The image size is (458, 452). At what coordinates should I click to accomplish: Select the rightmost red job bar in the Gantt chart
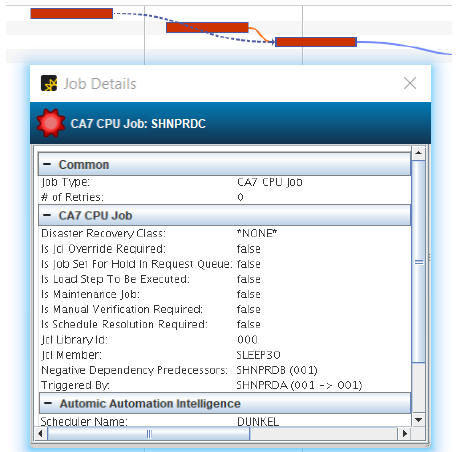[x=316, y=42]
